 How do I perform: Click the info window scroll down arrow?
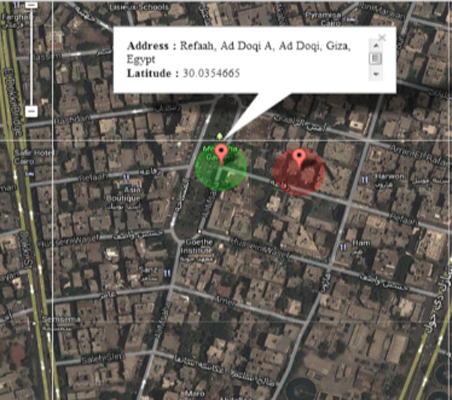click(x=376, y=74)
